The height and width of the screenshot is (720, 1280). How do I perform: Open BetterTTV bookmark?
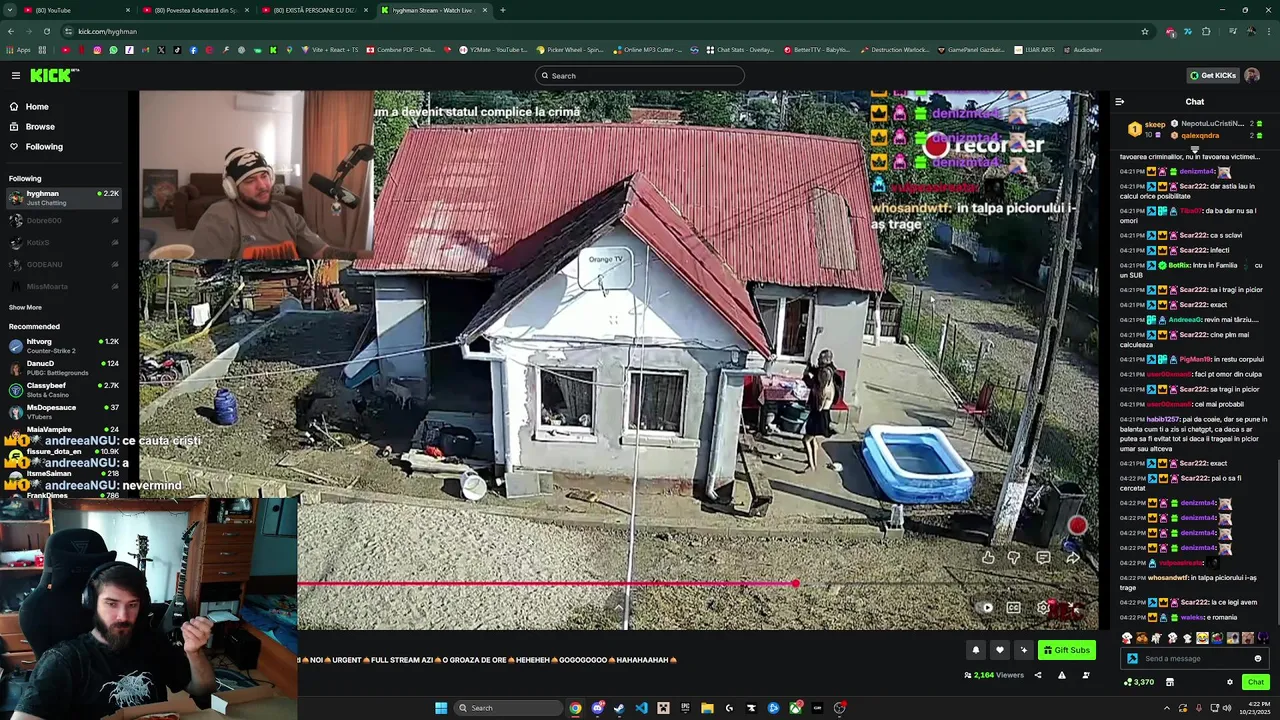[816, 50]
